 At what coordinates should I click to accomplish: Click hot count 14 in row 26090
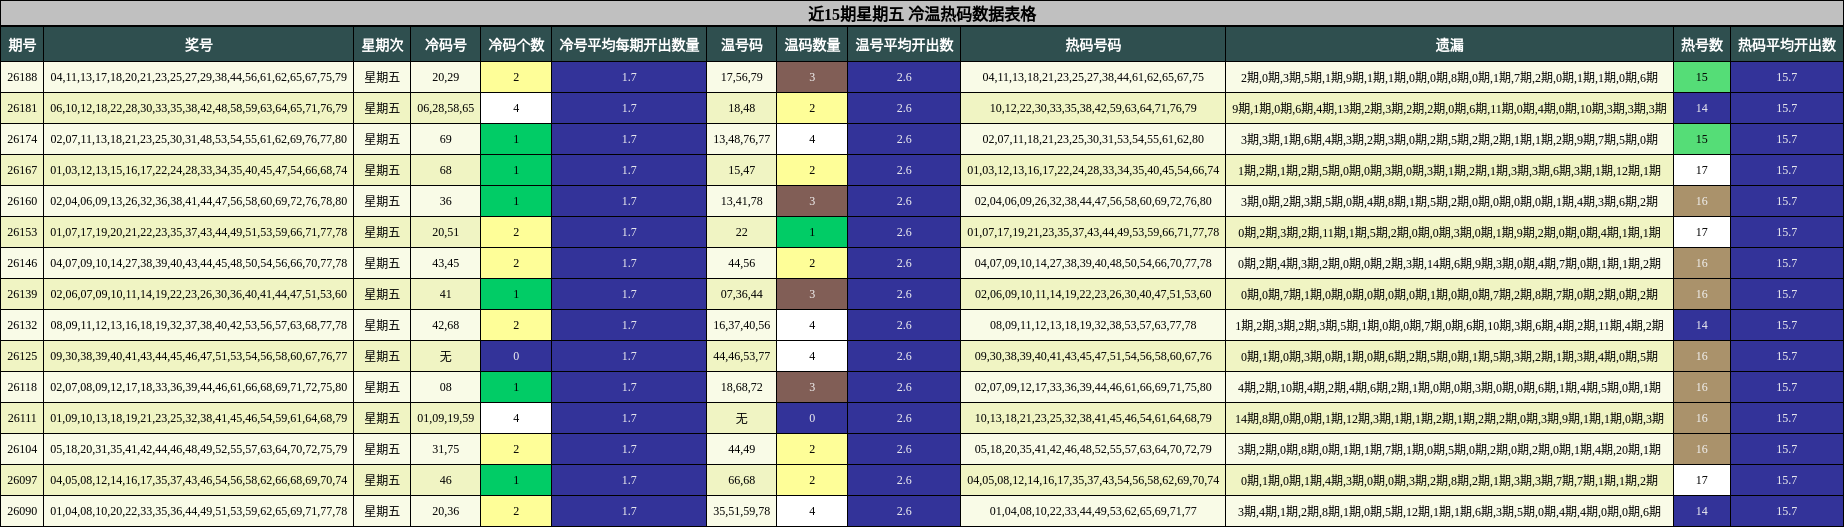[1702, 511]
